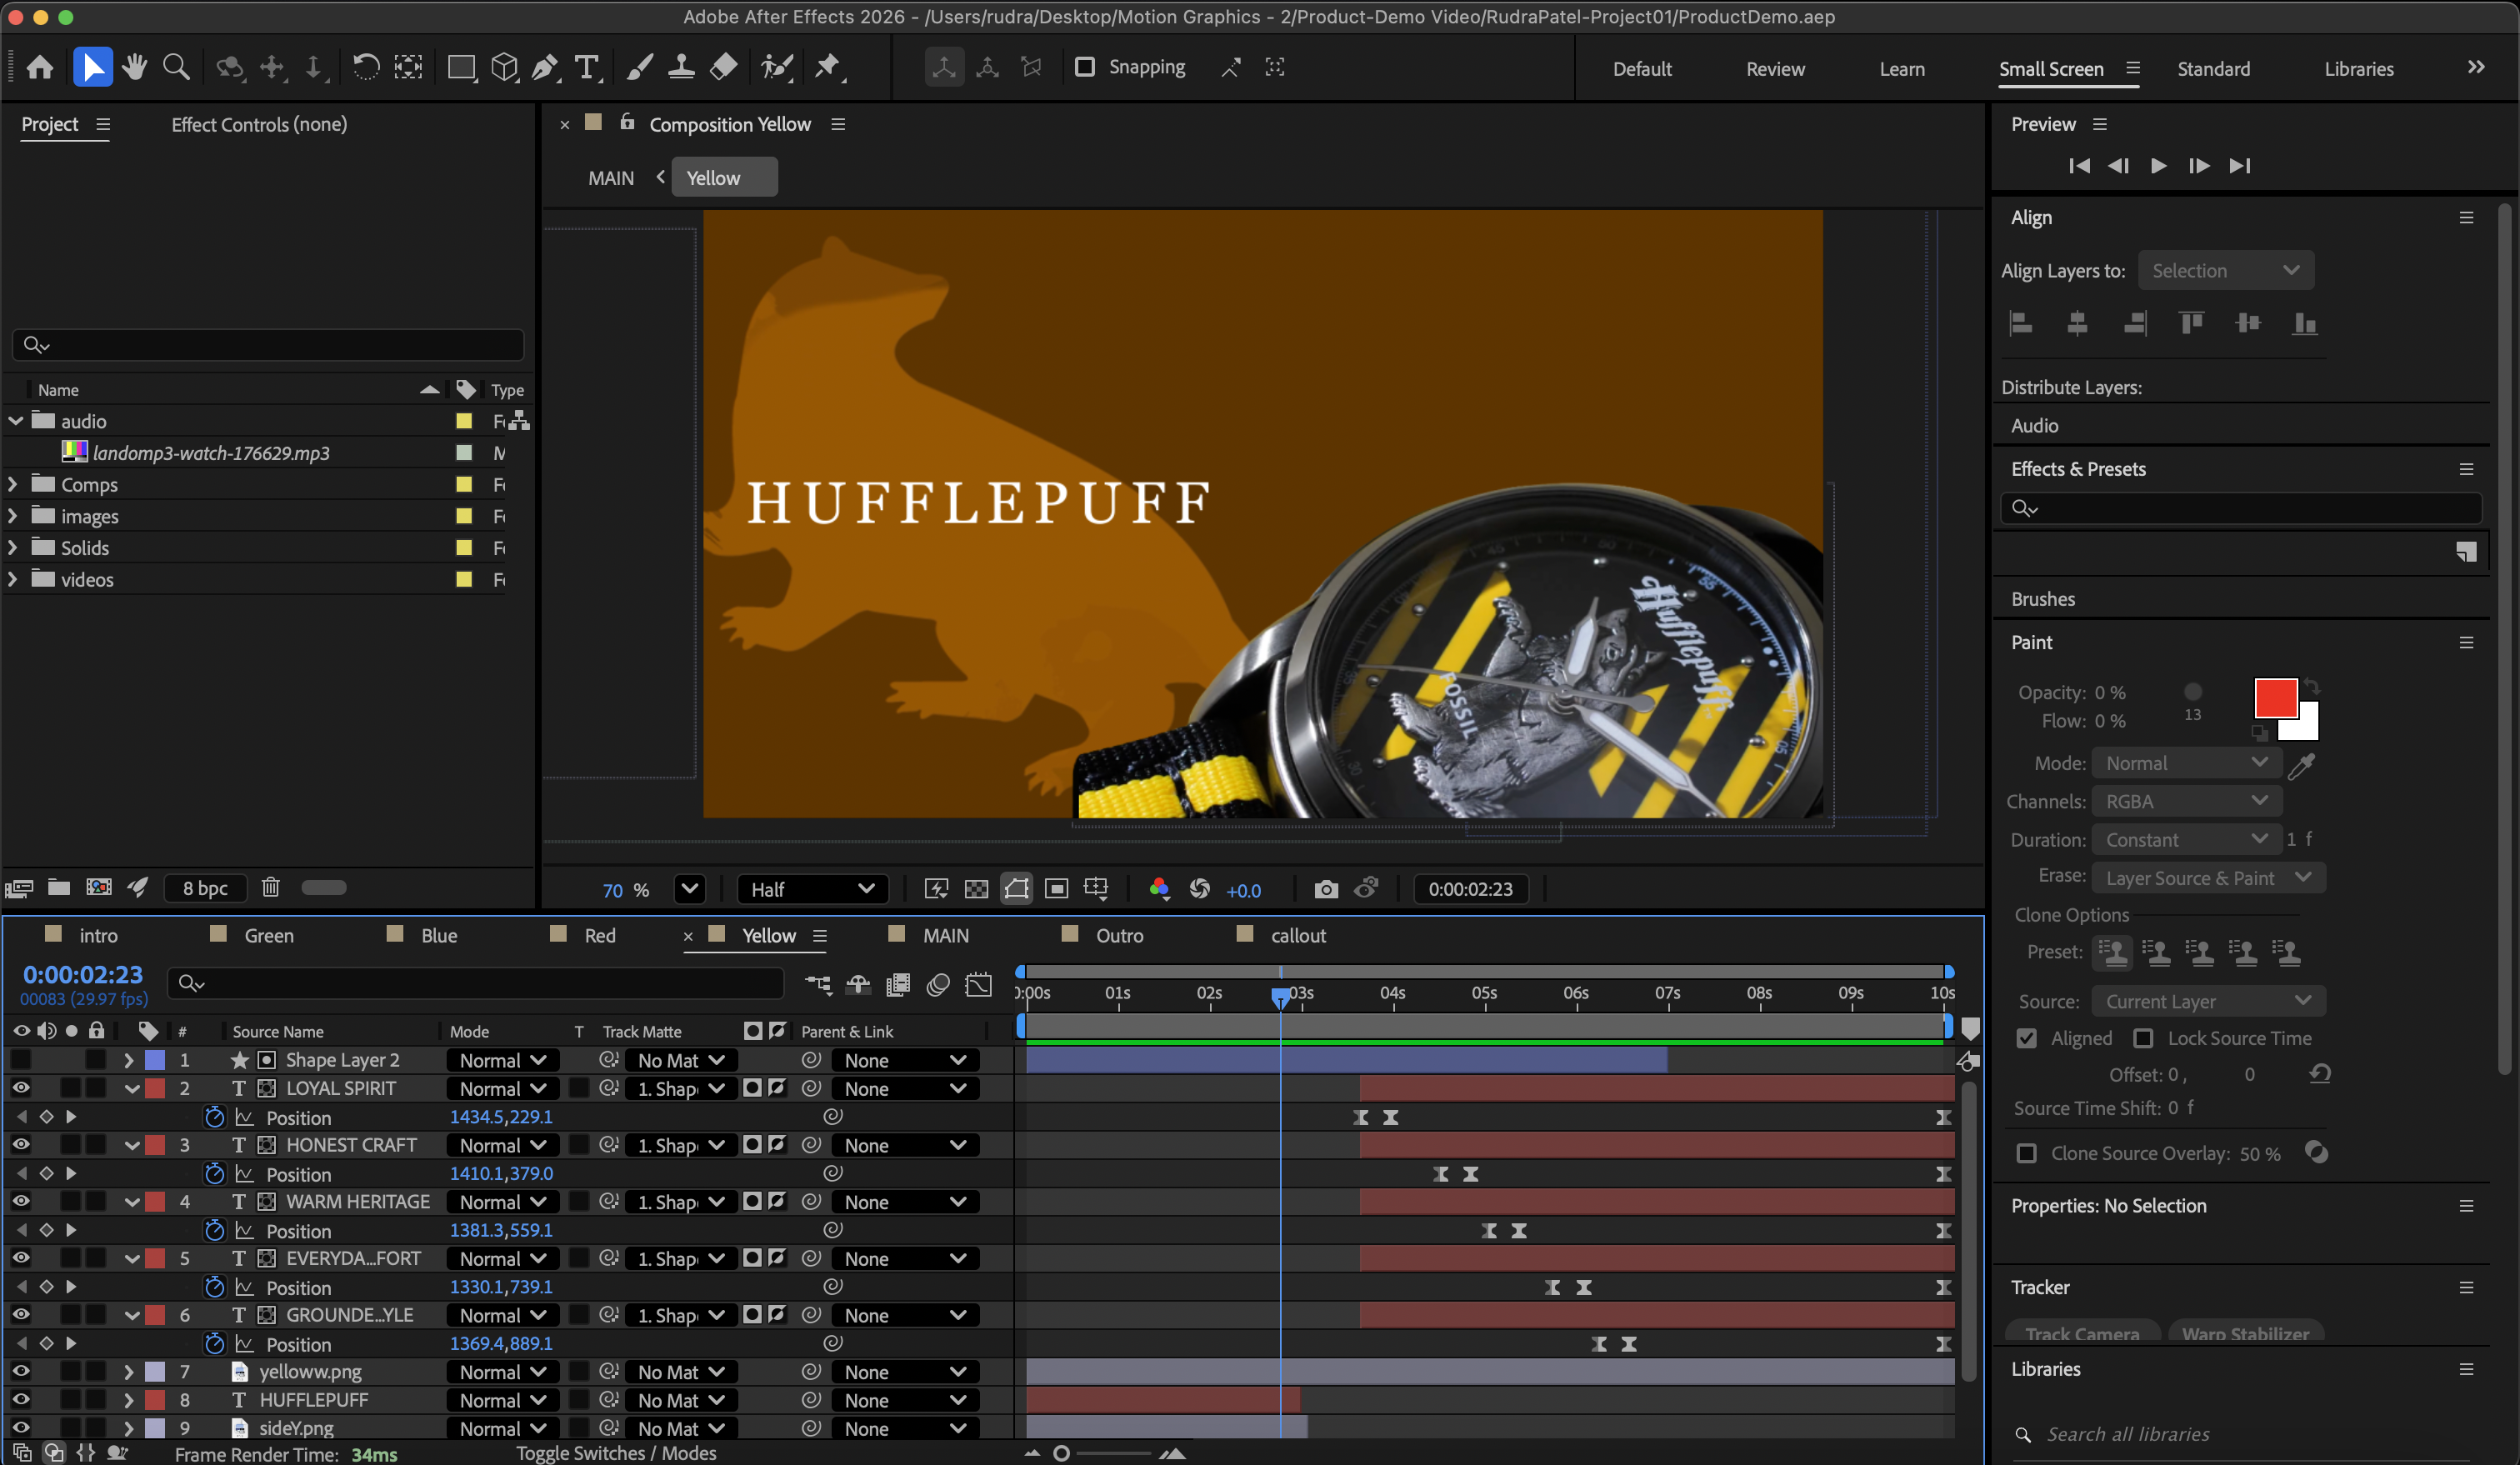2520x1465 pixels.
Task: Collapse the audio folder
Action: pyautogui.click(x=15, y=421)
